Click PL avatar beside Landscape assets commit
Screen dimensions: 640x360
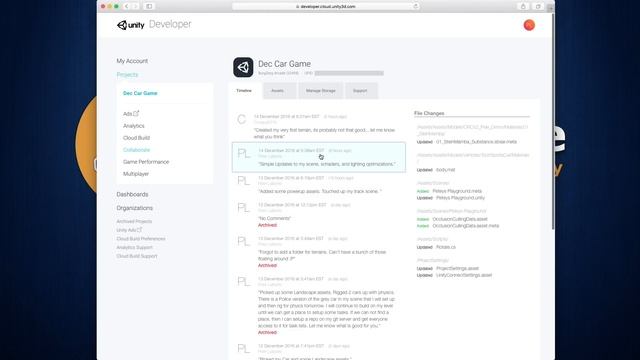tap(244, 282)
